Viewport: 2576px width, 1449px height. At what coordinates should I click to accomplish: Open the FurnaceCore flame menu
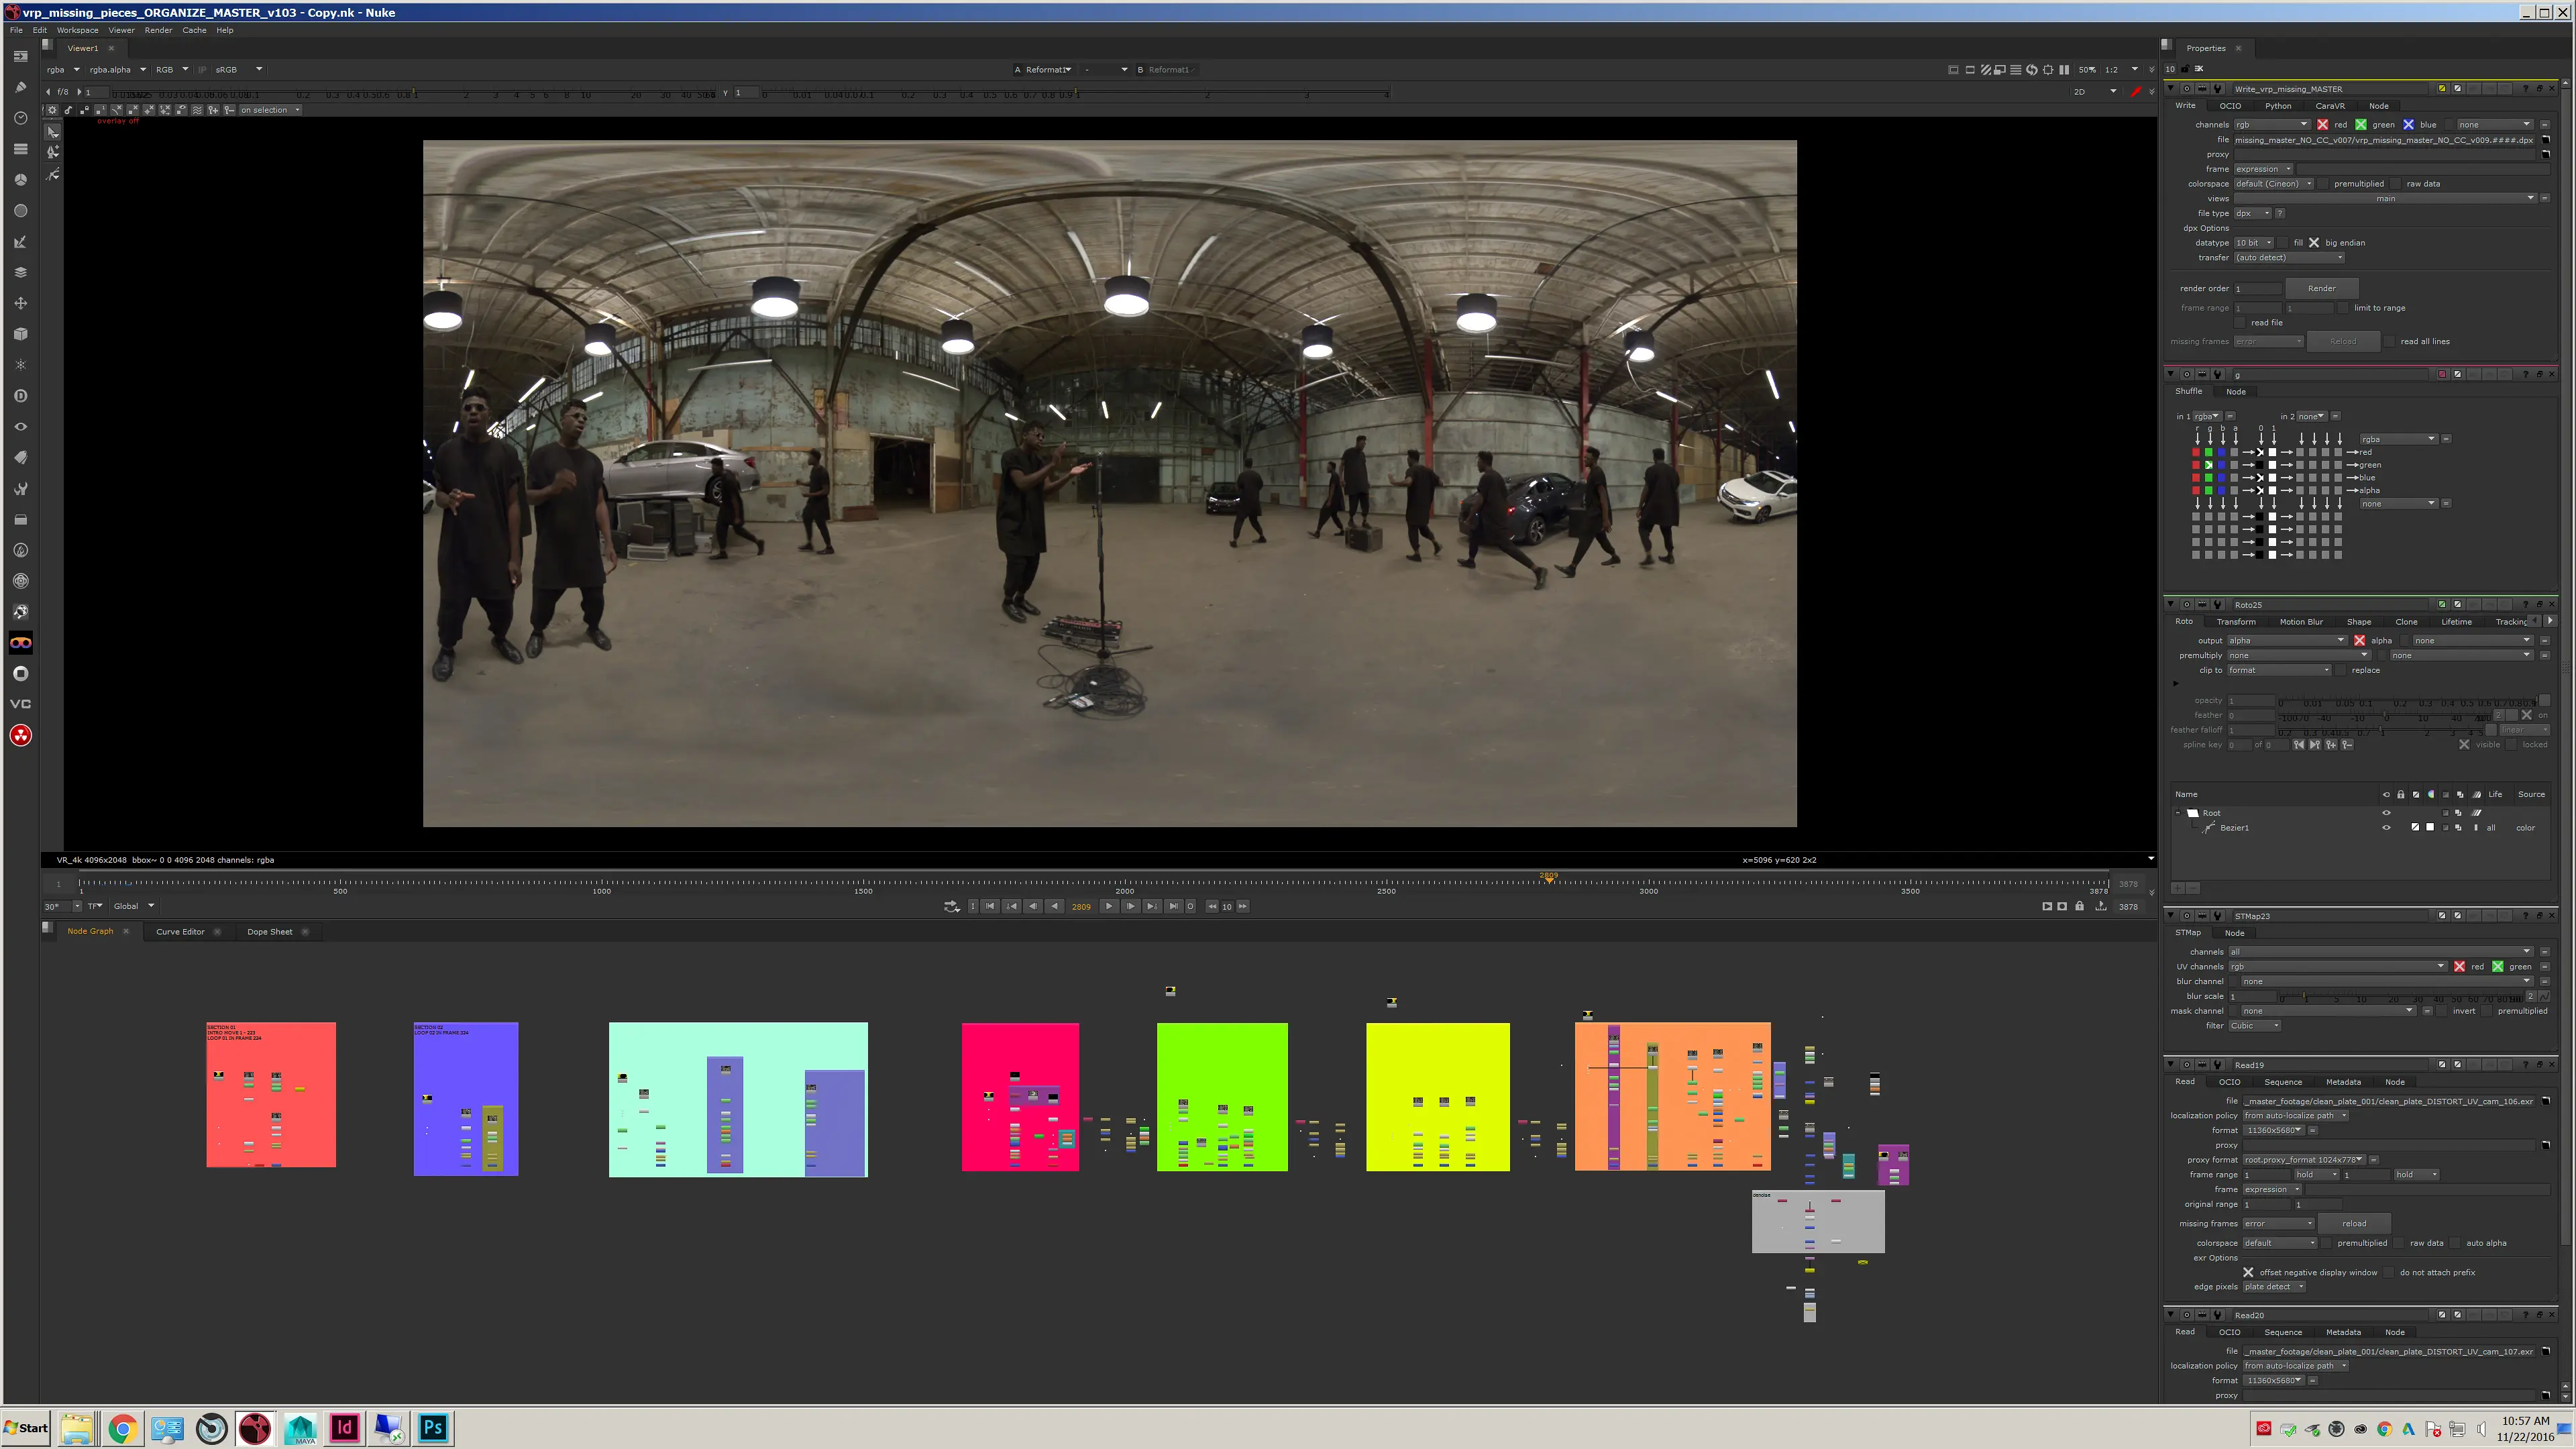20,550
